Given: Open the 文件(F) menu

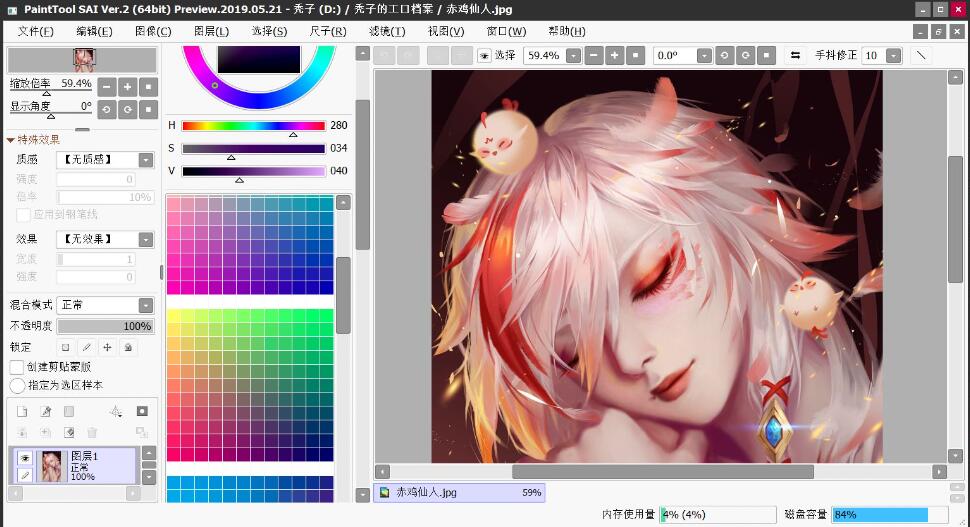Looking at the screenshot, I should tap(35, 31).
